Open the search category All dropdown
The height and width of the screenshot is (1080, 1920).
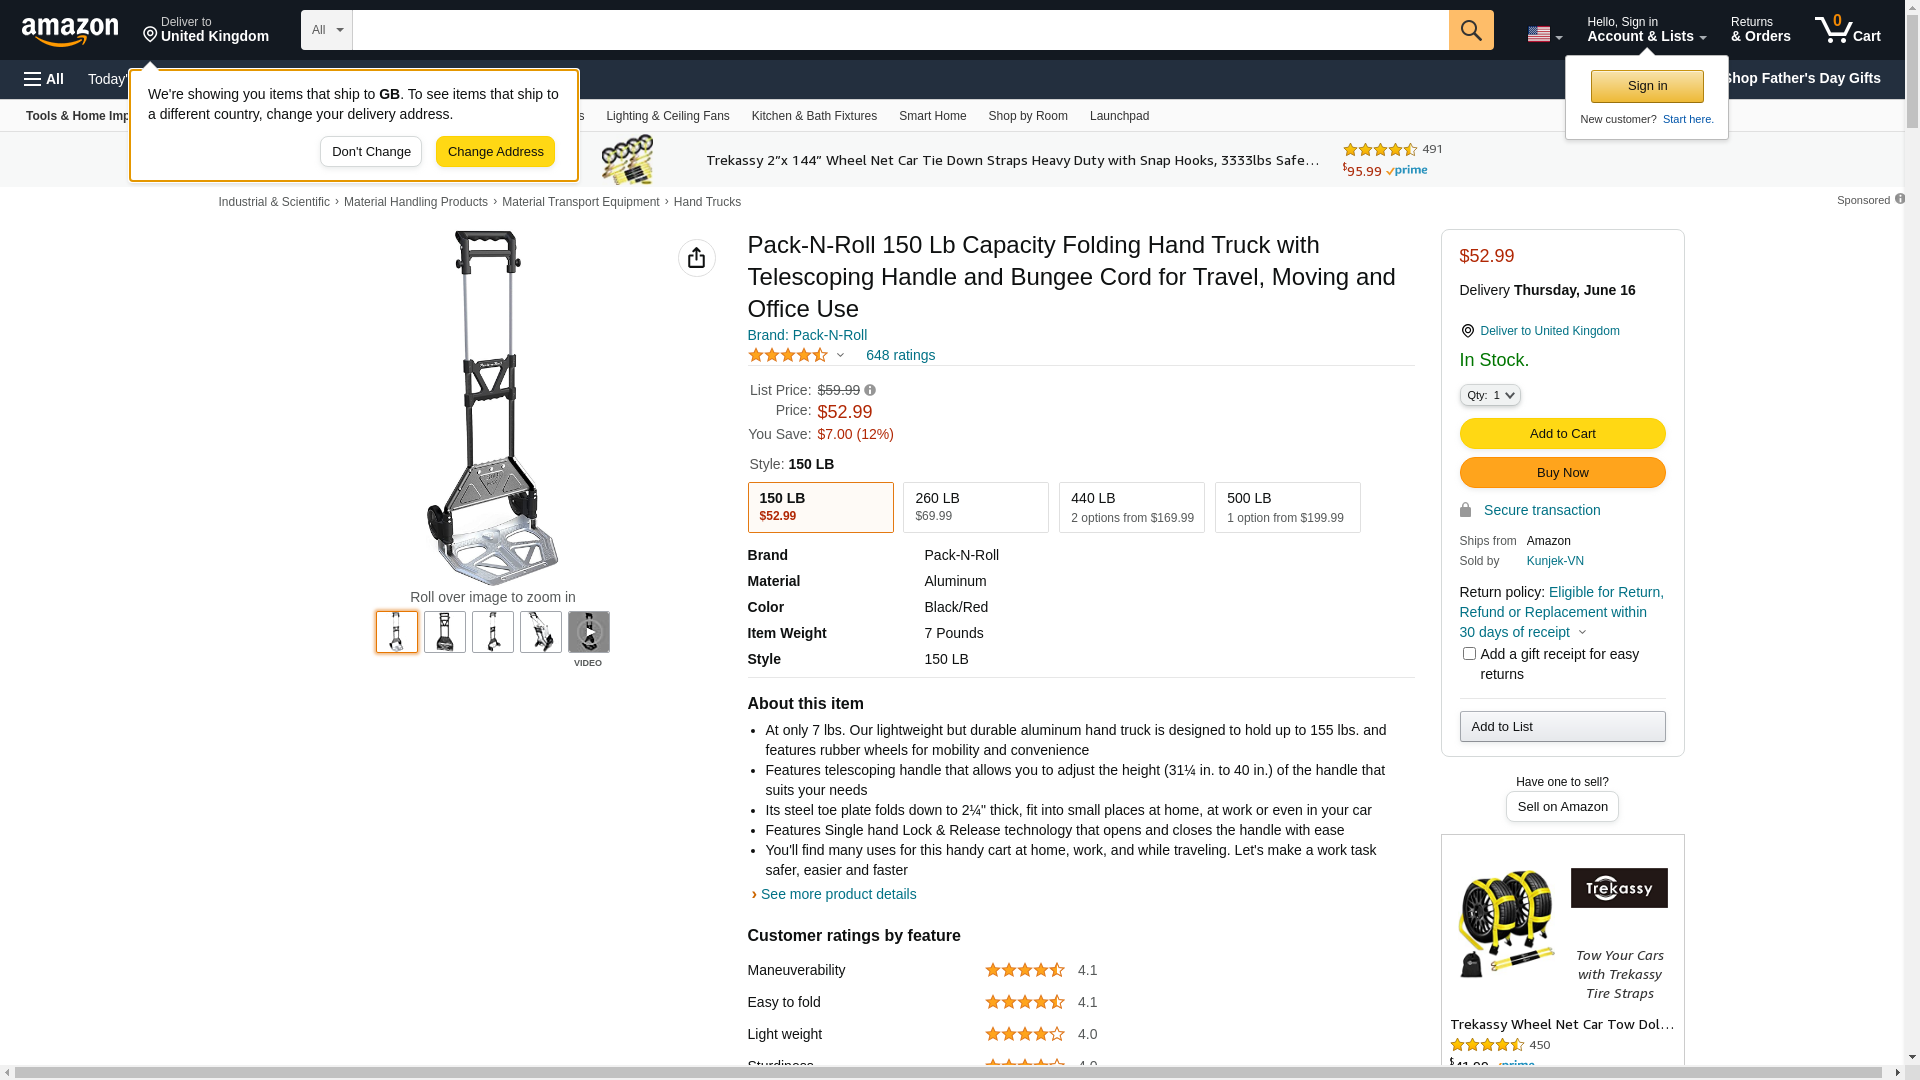tap(327, 30)
